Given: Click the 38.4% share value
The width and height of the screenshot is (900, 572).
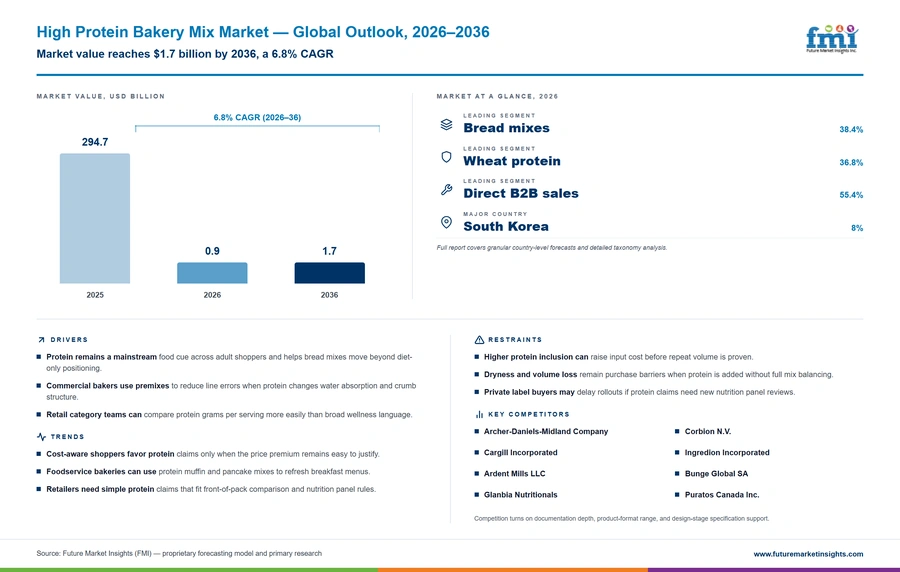Looking at the screenshot, I should click(x=851, y=130).
